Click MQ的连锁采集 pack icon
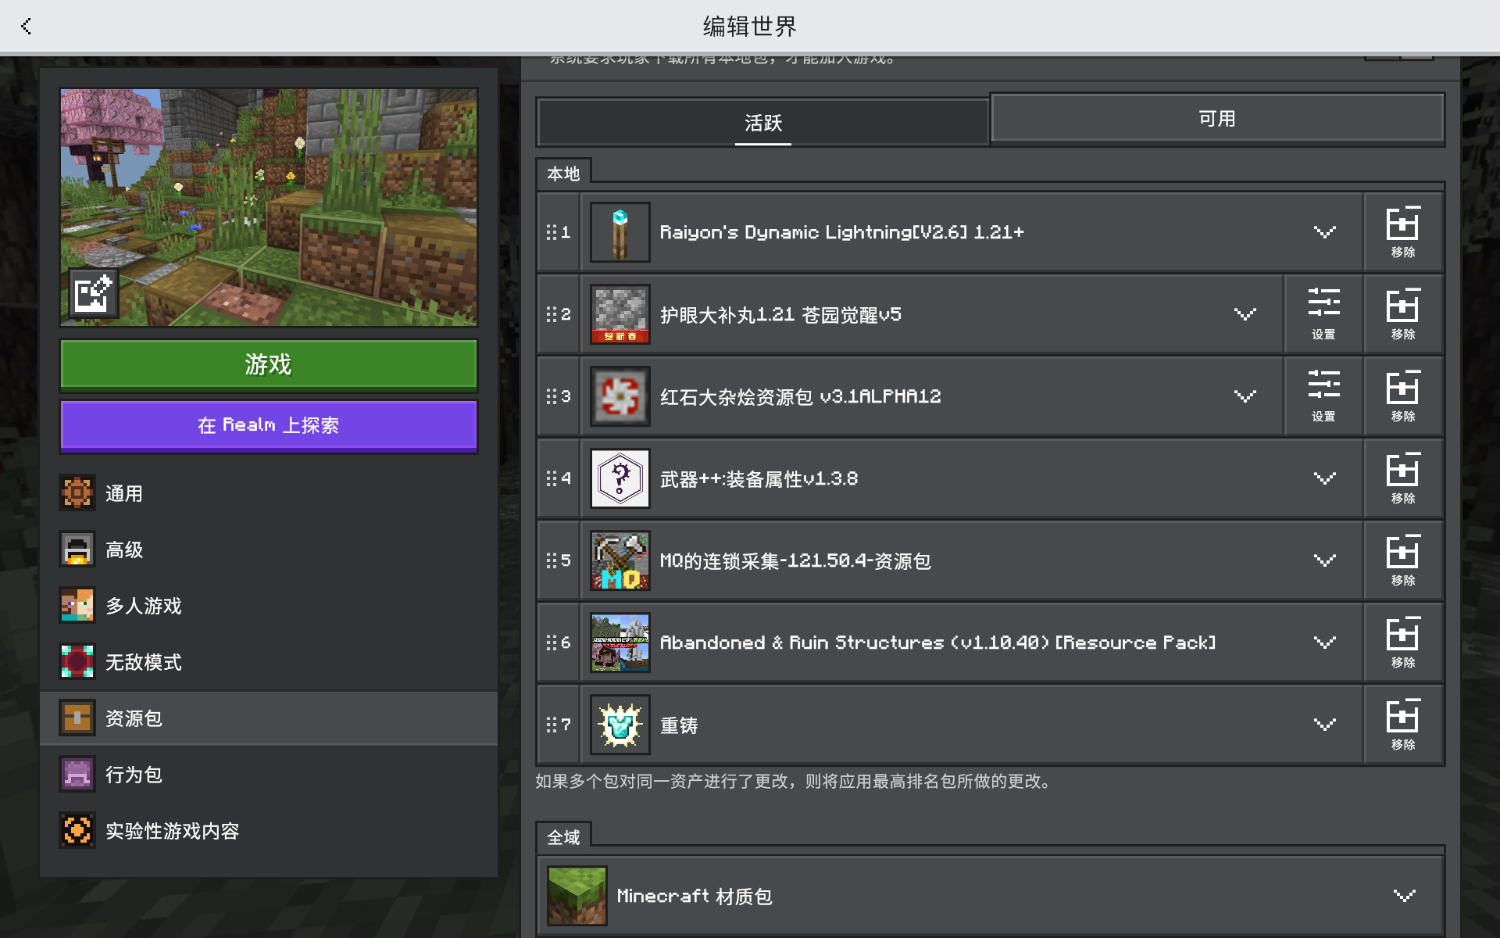 (620, 560)
